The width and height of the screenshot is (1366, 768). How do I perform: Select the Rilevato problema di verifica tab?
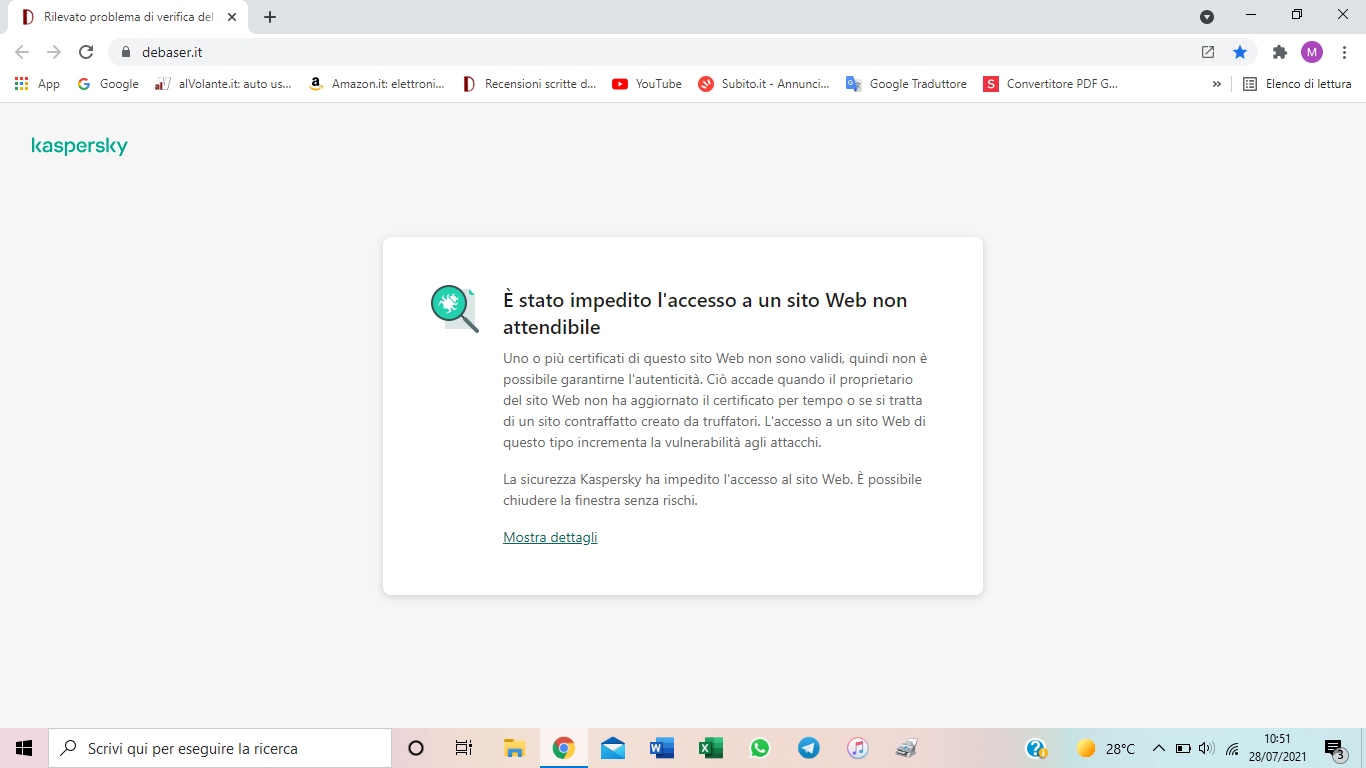[x=128, y=17]
